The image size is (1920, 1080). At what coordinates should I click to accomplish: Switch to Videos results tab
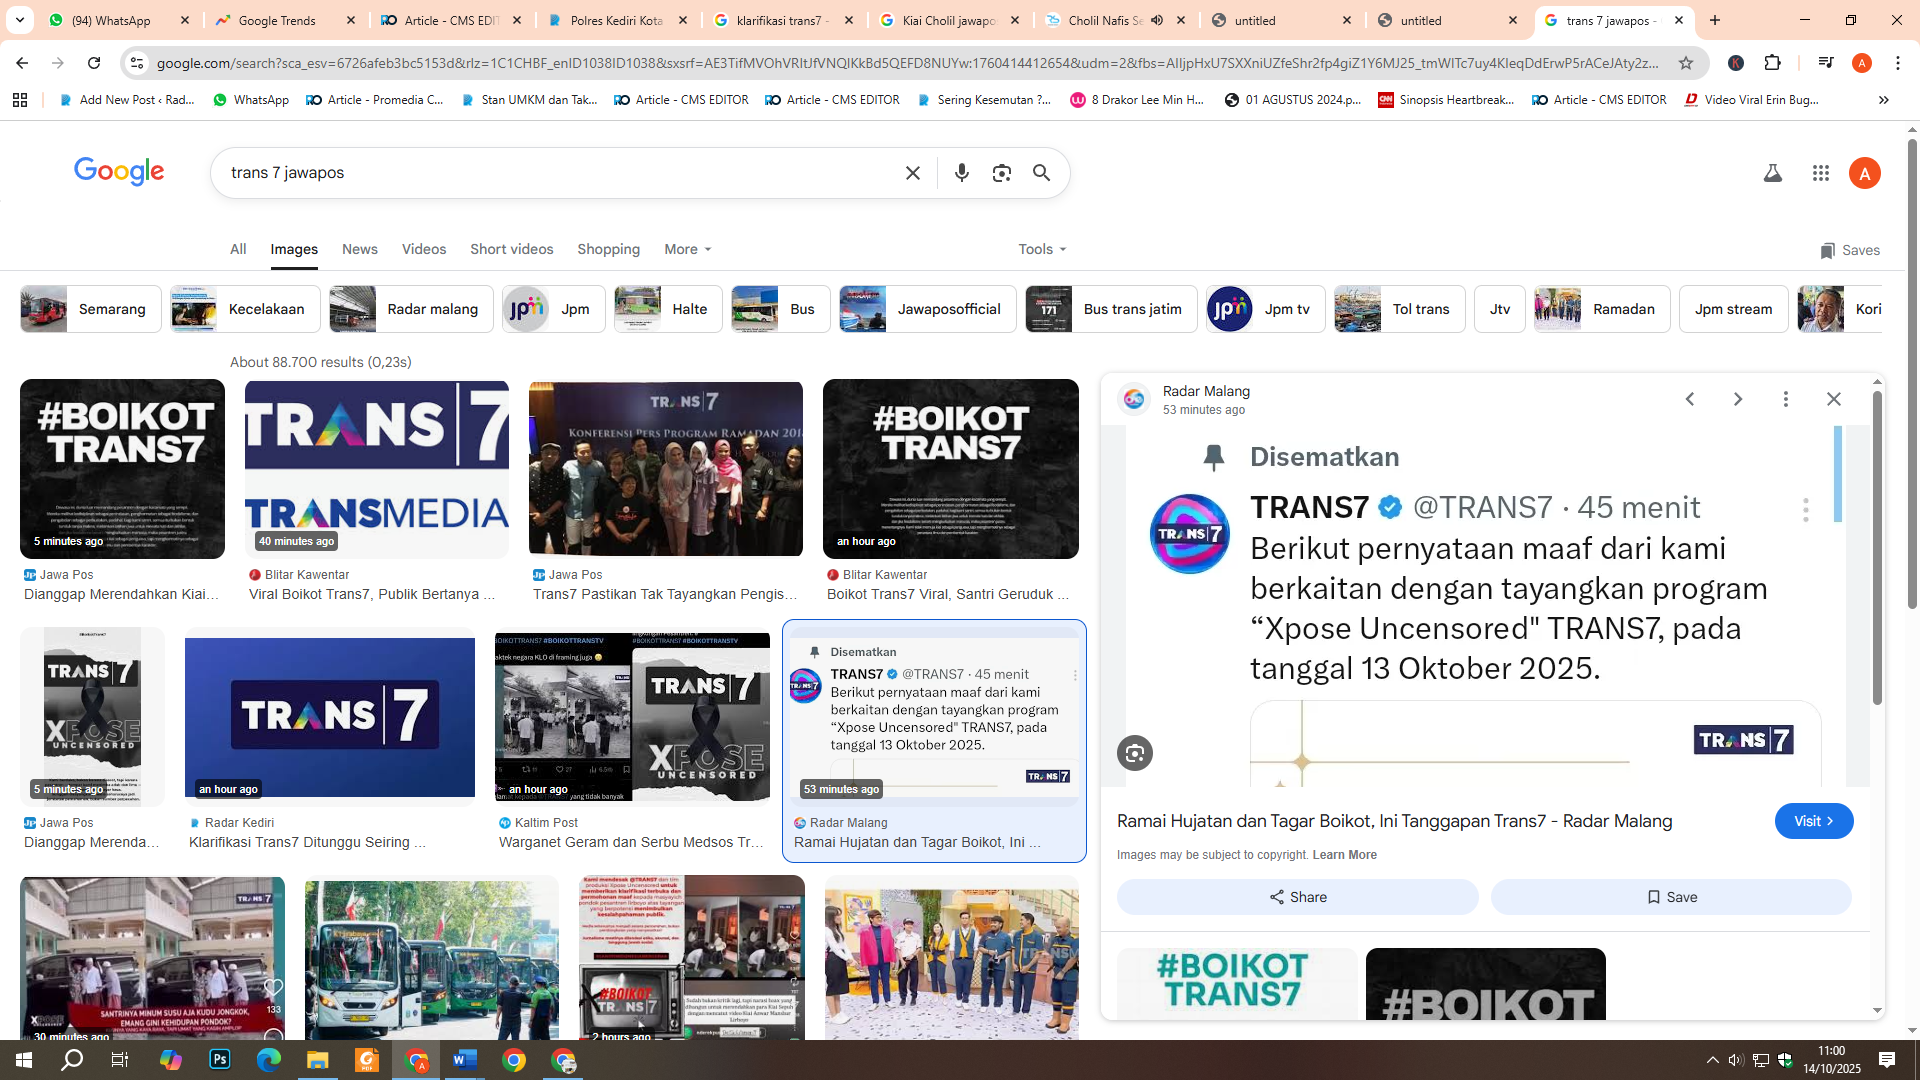pos(424,249)
